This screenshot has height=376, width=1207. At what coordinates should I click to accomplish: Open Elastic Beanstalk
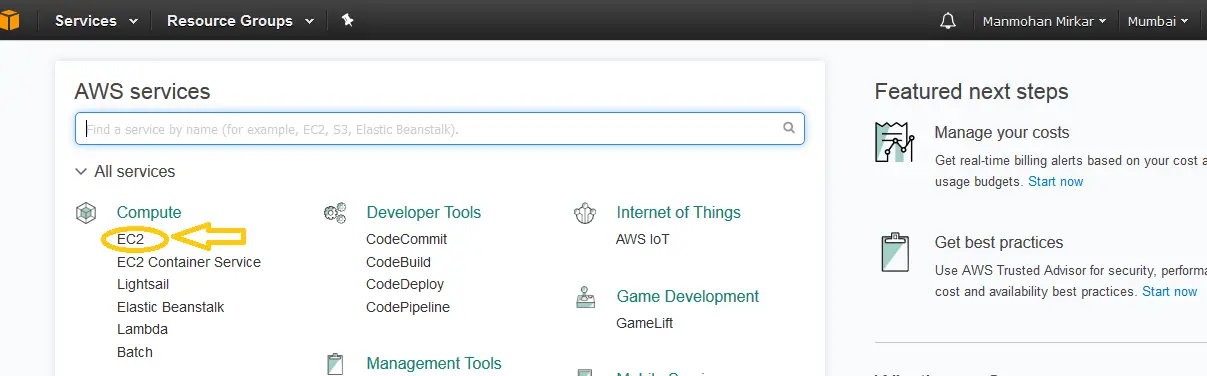[171, 307]
